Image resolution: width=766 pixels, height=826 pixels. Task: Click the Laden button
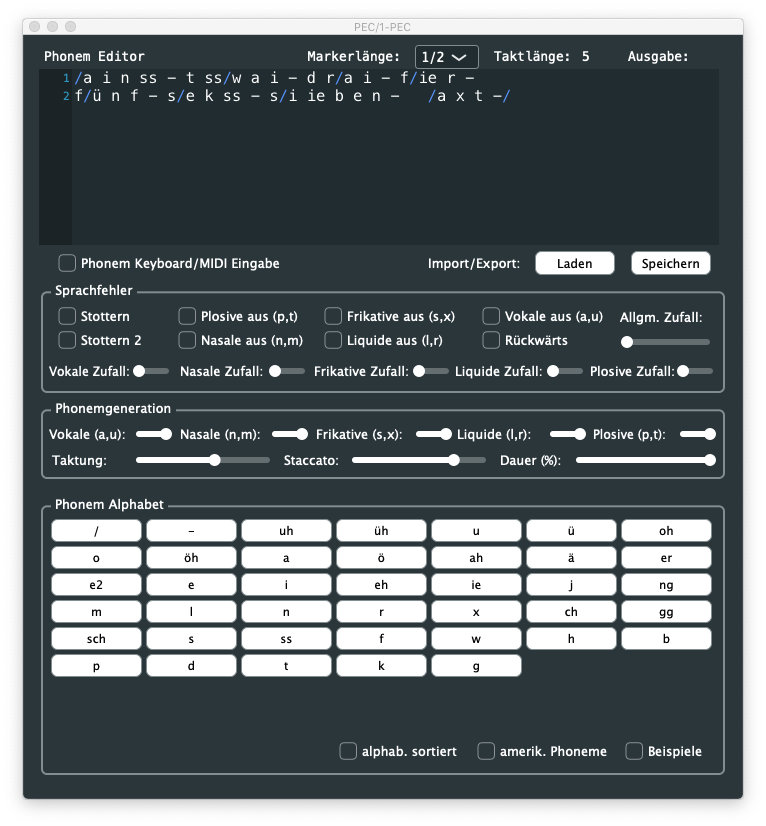(x=574, y=263)
